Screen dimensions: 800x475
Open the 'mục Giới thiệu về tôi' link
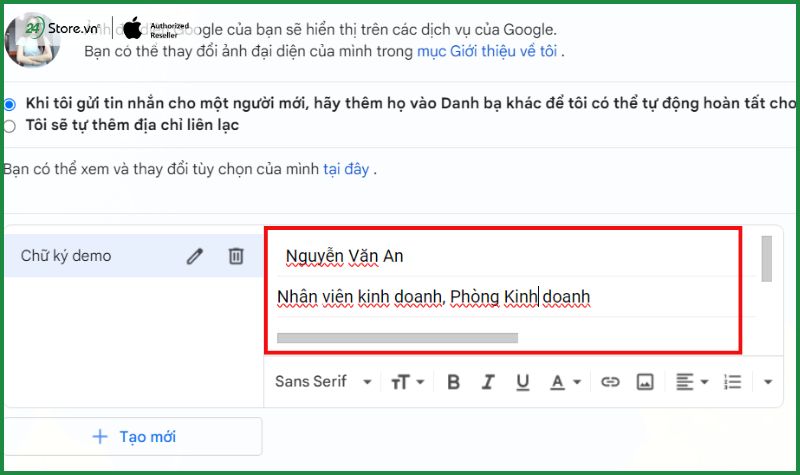(487, 52)
